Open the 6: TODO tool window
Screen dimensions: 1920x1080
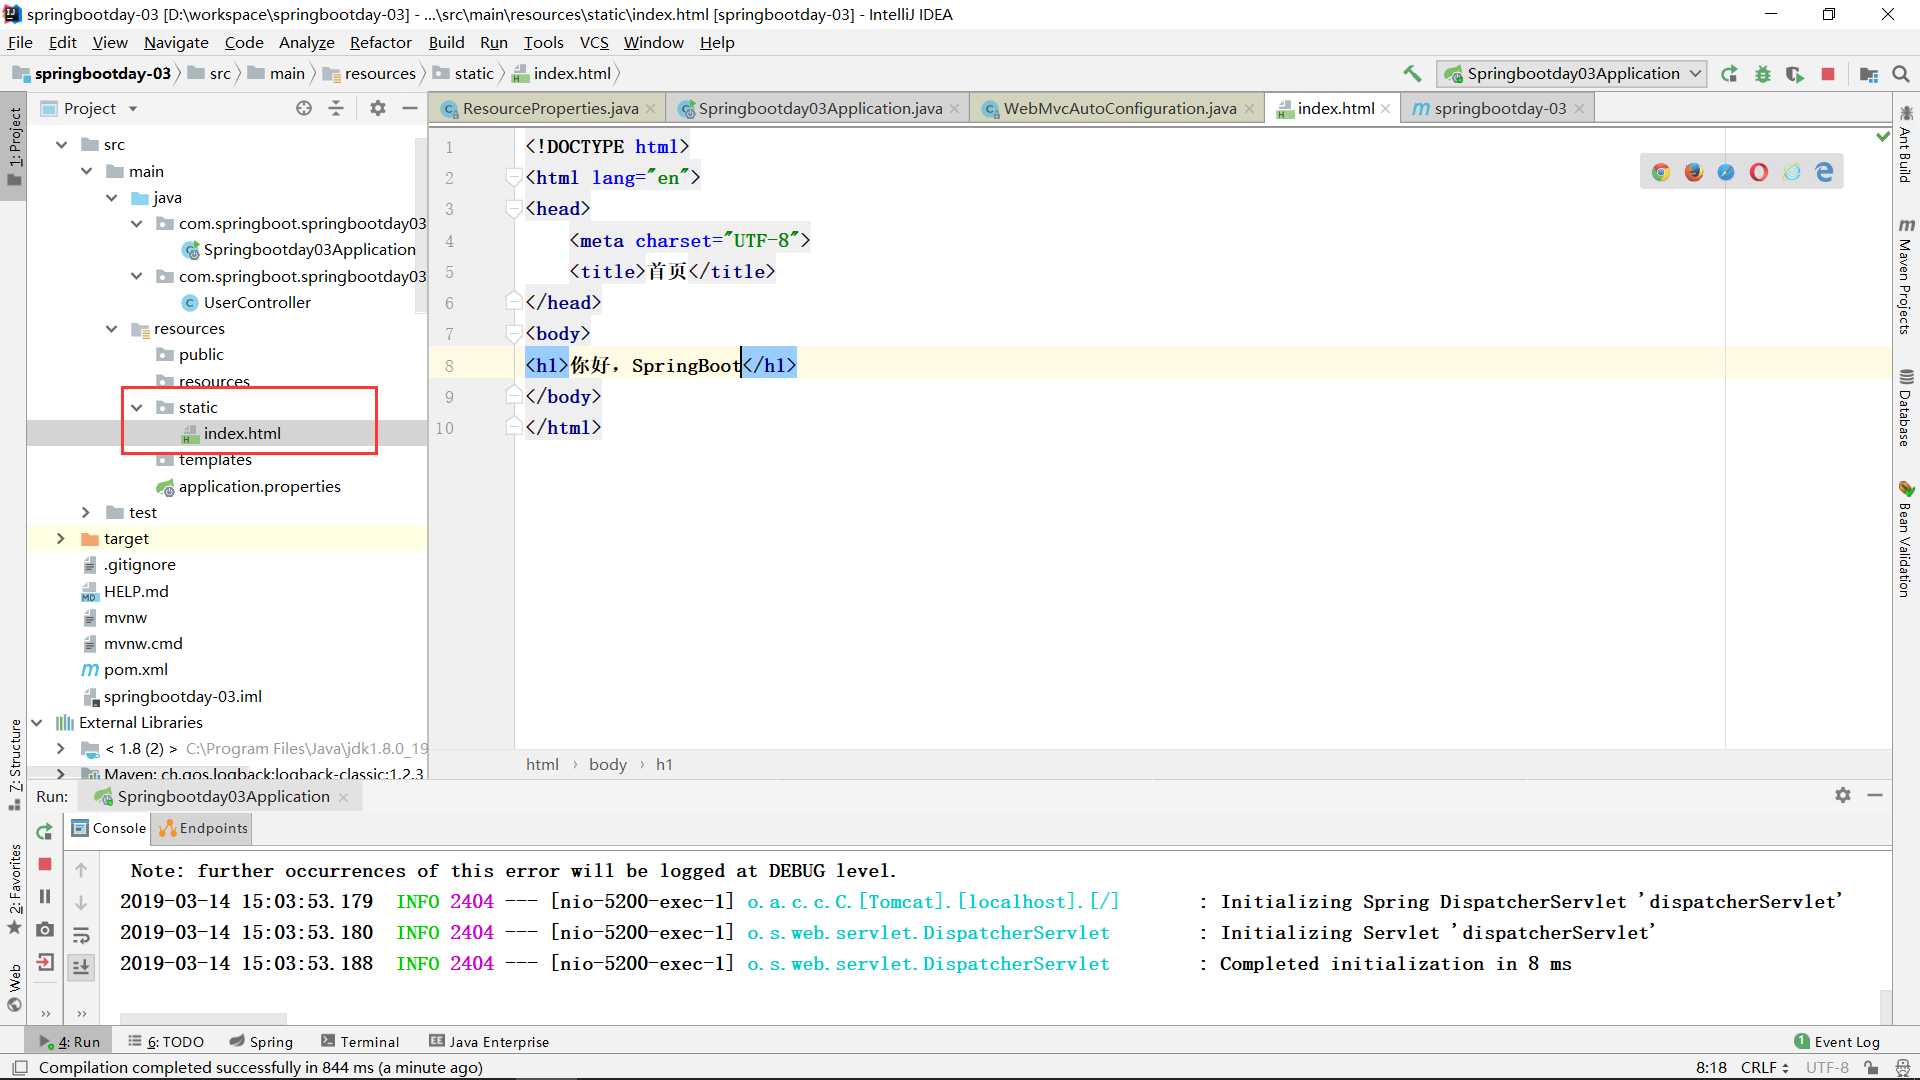(166, 1041)
